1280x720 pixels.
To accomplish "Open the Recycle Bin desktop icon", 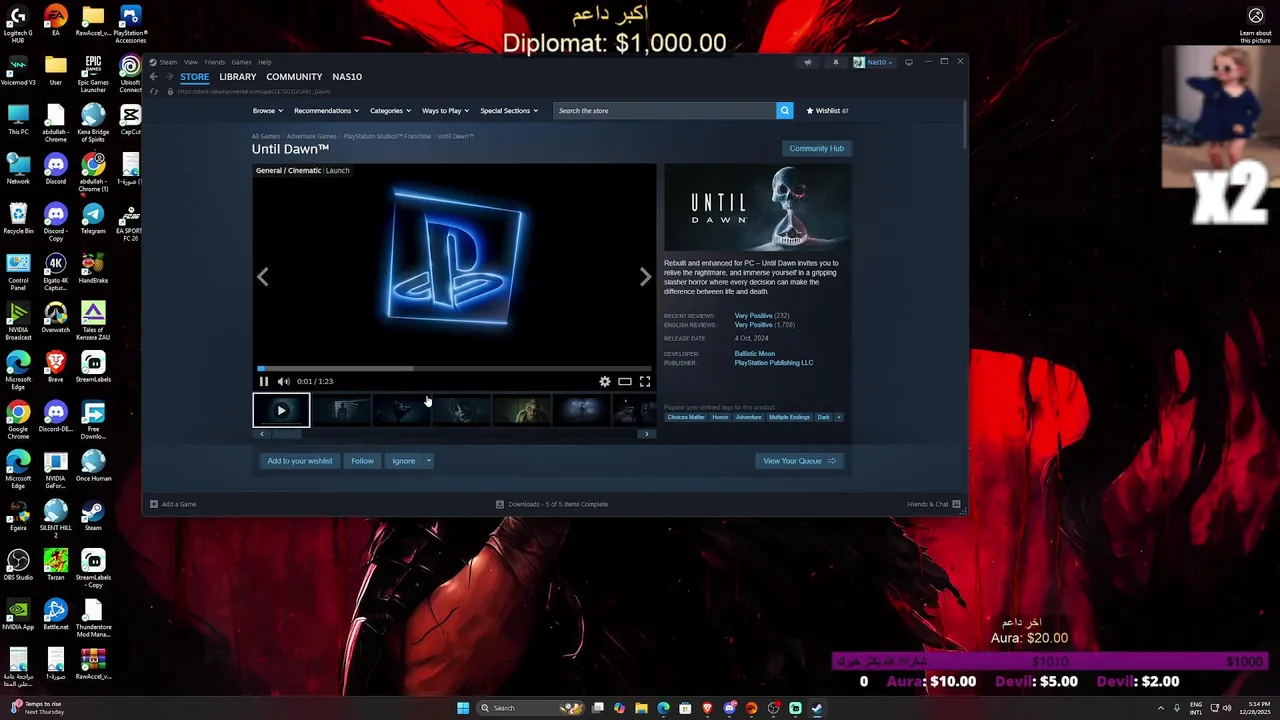I will [x=18, y=217].
